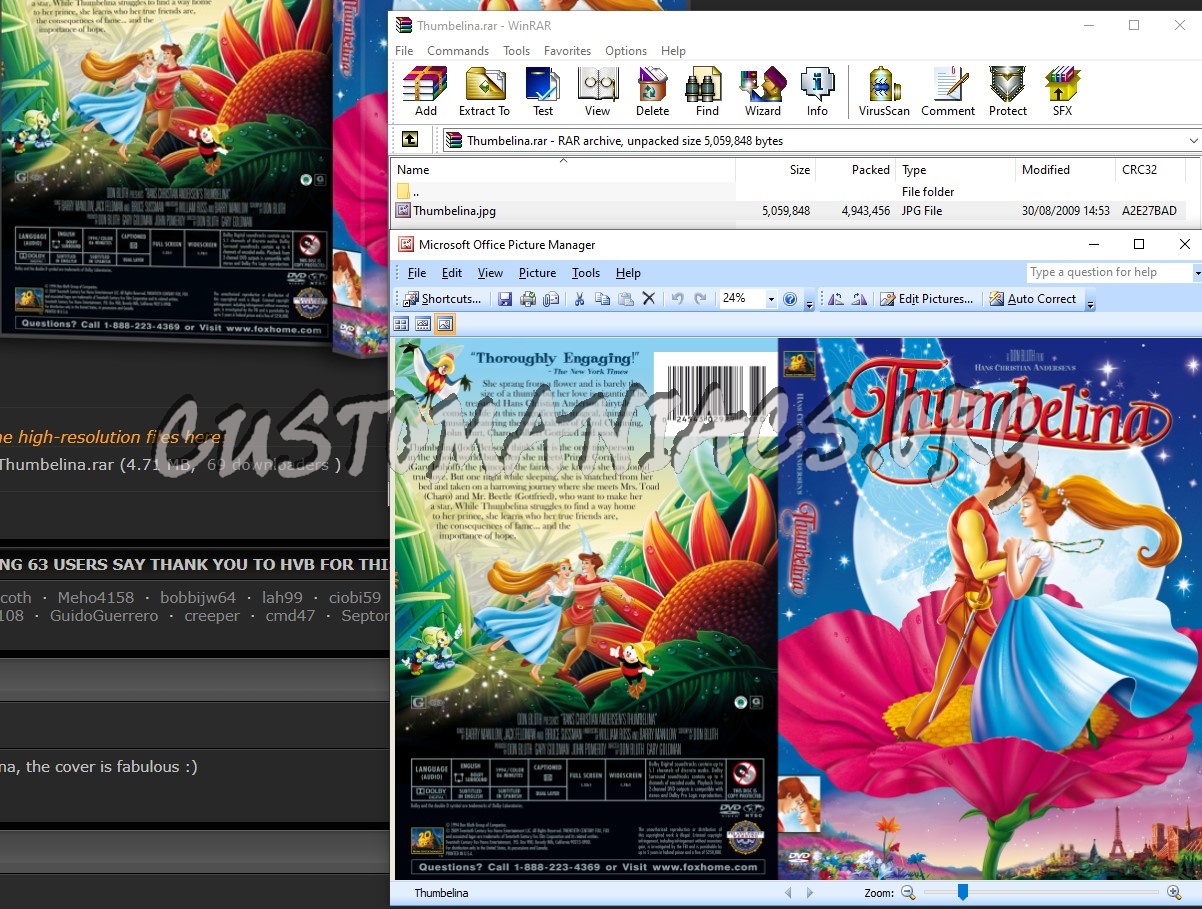Click the Auto Correct button
The height and width of the screenshot is (909, 1202).
pyautogui.click(x=1033, y=299)
